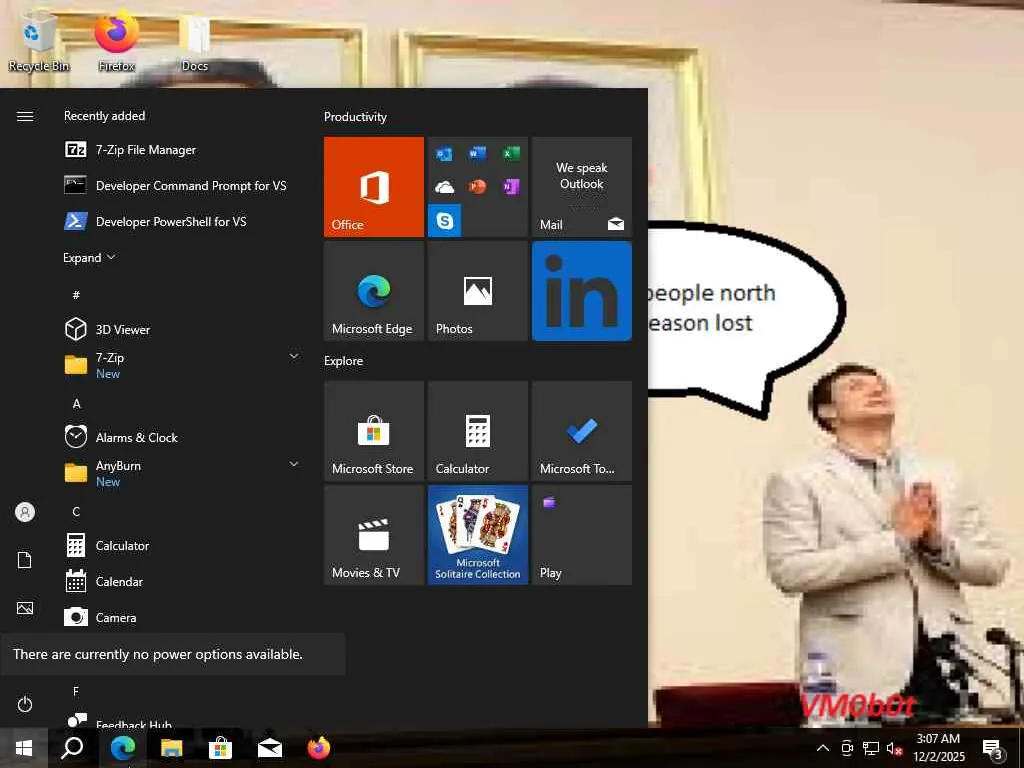The image size is (1024, 768).
Task: Click the network tray icon
Action: coord(871,748)
